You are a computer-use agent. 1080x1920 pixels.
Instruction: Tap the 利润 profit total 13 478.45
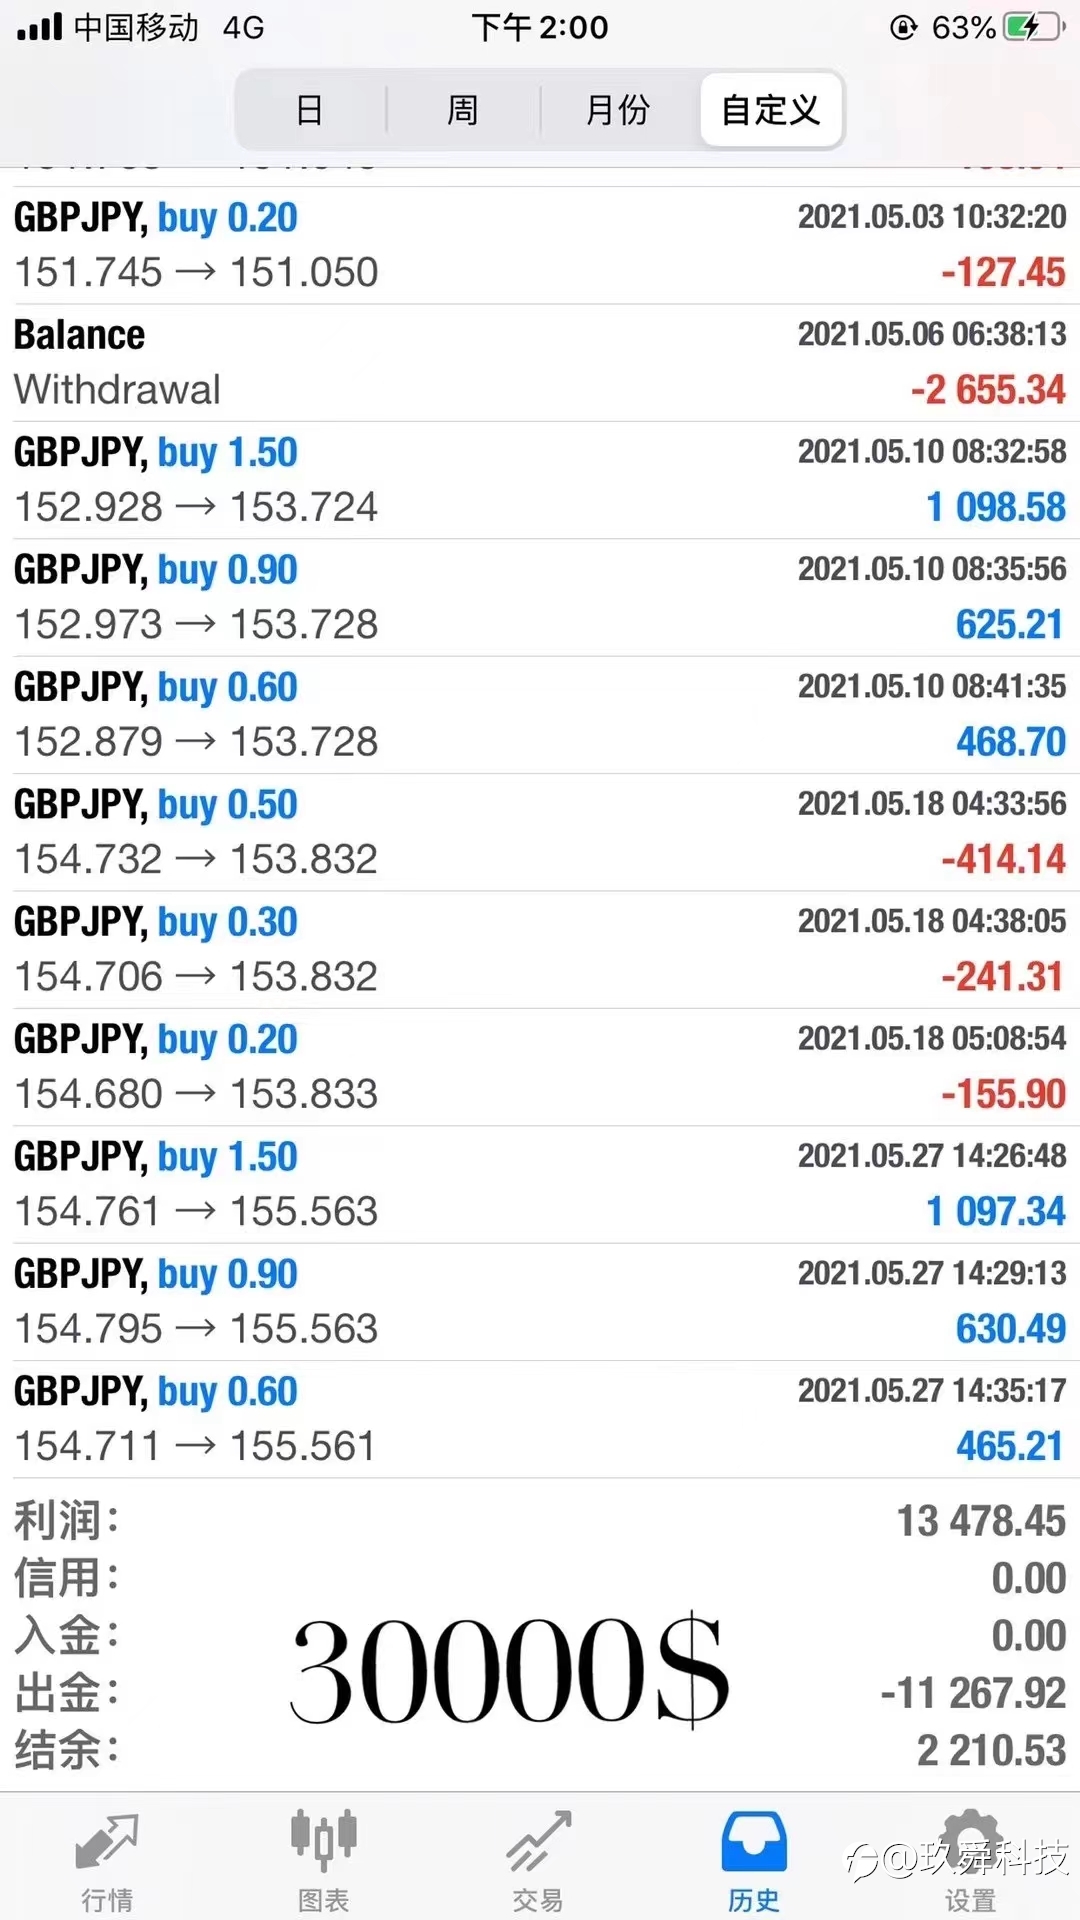[981, 1521]
